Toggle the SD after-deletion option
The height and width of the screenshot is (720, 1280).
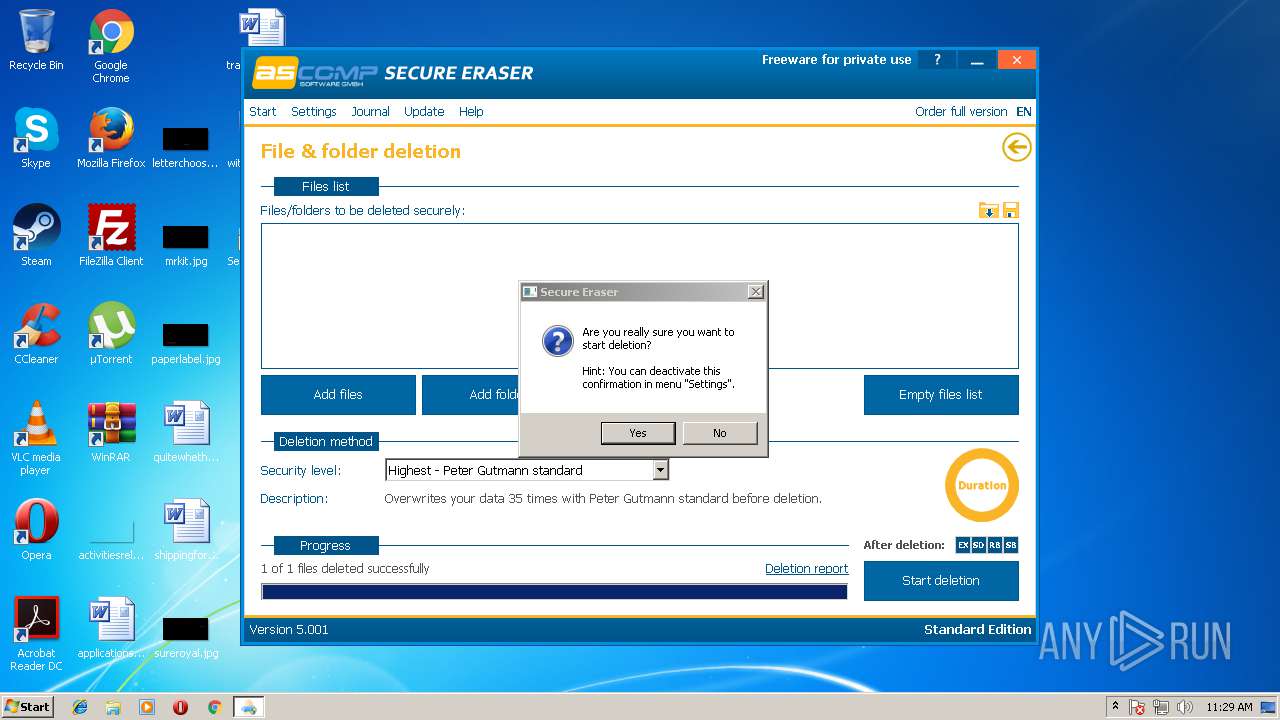coord(979,545)
